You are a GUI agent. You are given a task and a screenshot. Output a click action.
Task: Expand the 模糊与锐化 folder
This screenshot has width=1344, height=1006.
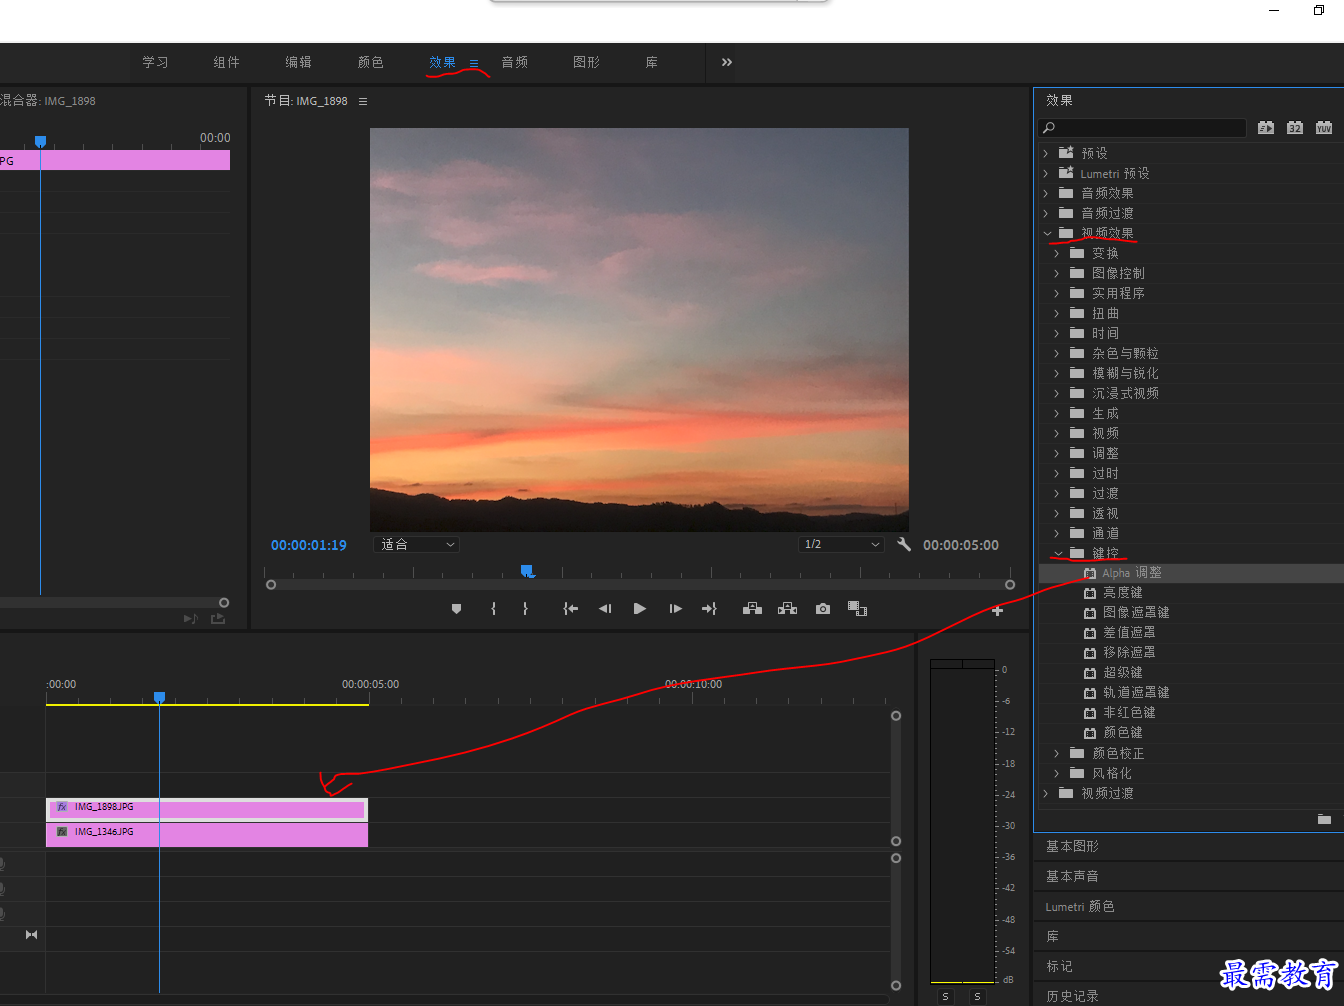(1057, 373)
